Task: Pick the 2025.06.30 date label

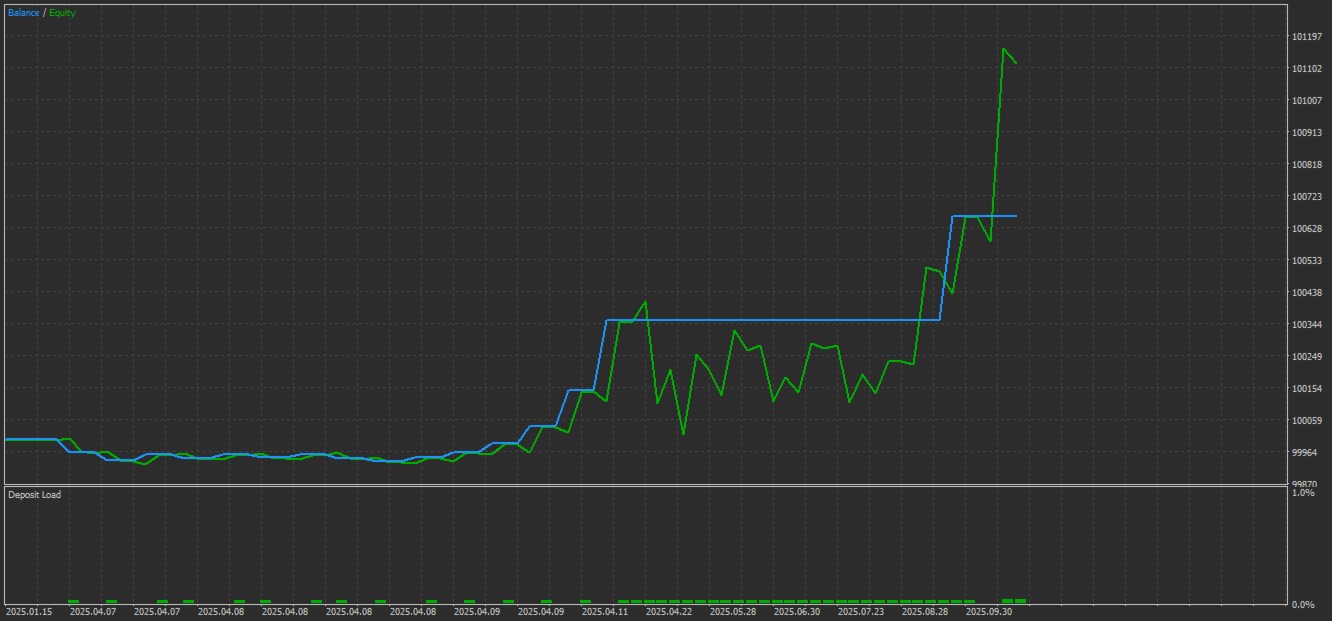Action: [x=797, y=611]
